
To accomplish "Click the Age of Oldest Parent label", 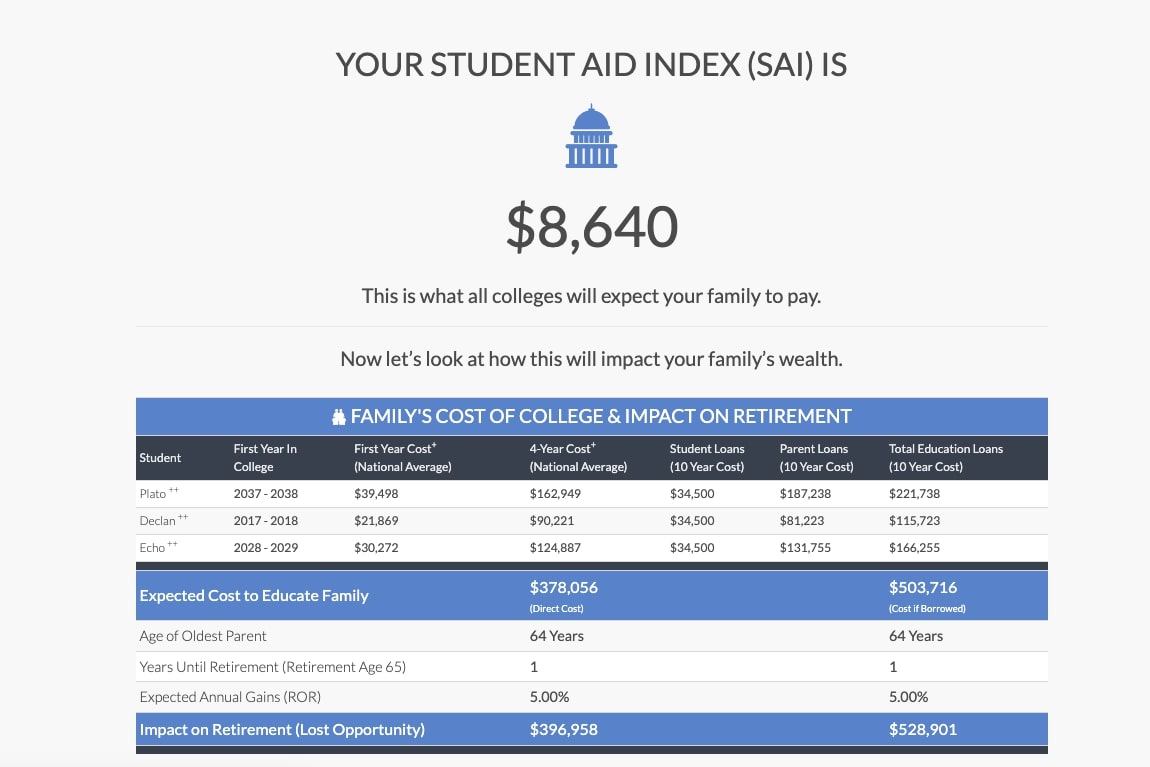I will point(202,636).
